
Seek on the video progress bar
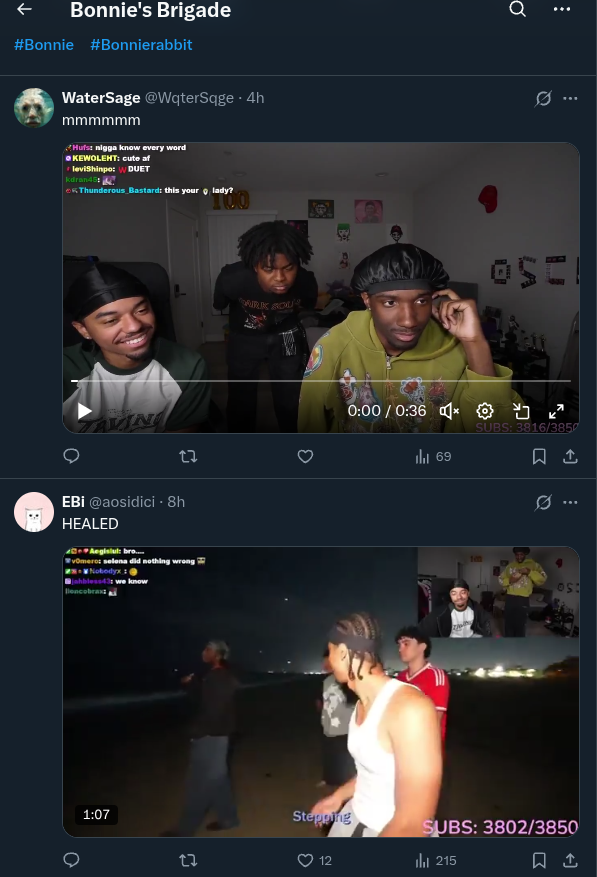click(x=321, y=381)
